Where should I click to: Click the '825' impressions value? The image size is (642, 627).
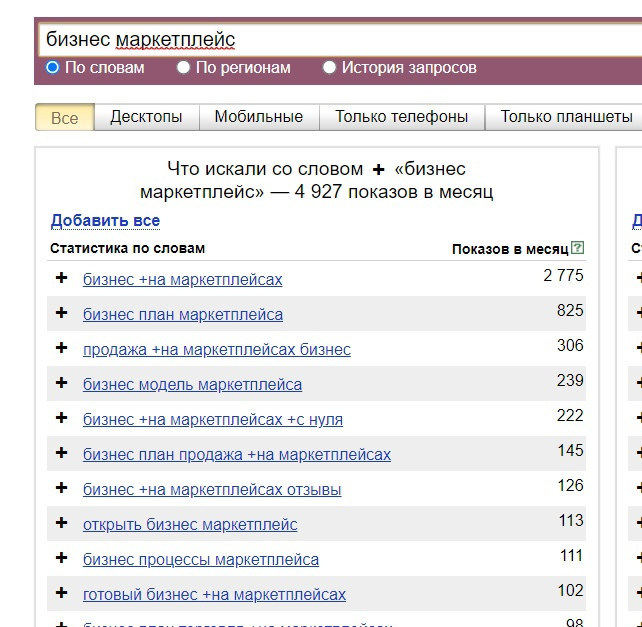570,310
